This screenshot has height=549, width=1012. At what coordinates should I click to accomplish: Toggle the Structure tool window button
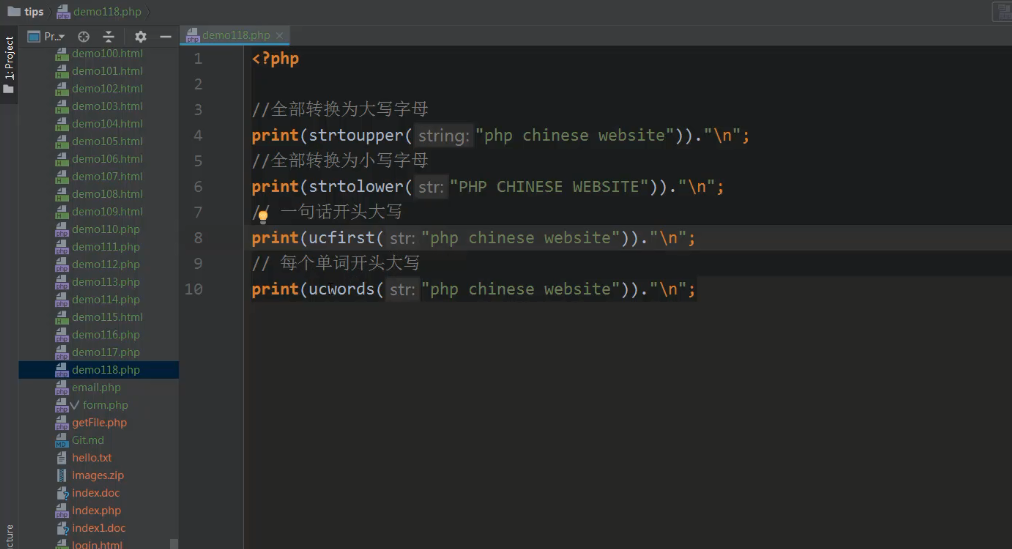(9, 535)
